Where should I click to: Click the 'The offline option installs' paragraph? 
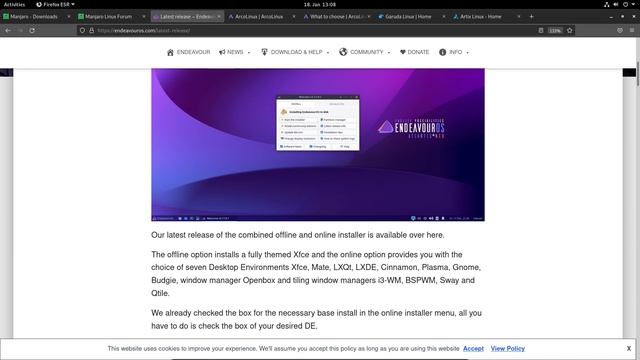pyautogui.click(x=316, y=274)
